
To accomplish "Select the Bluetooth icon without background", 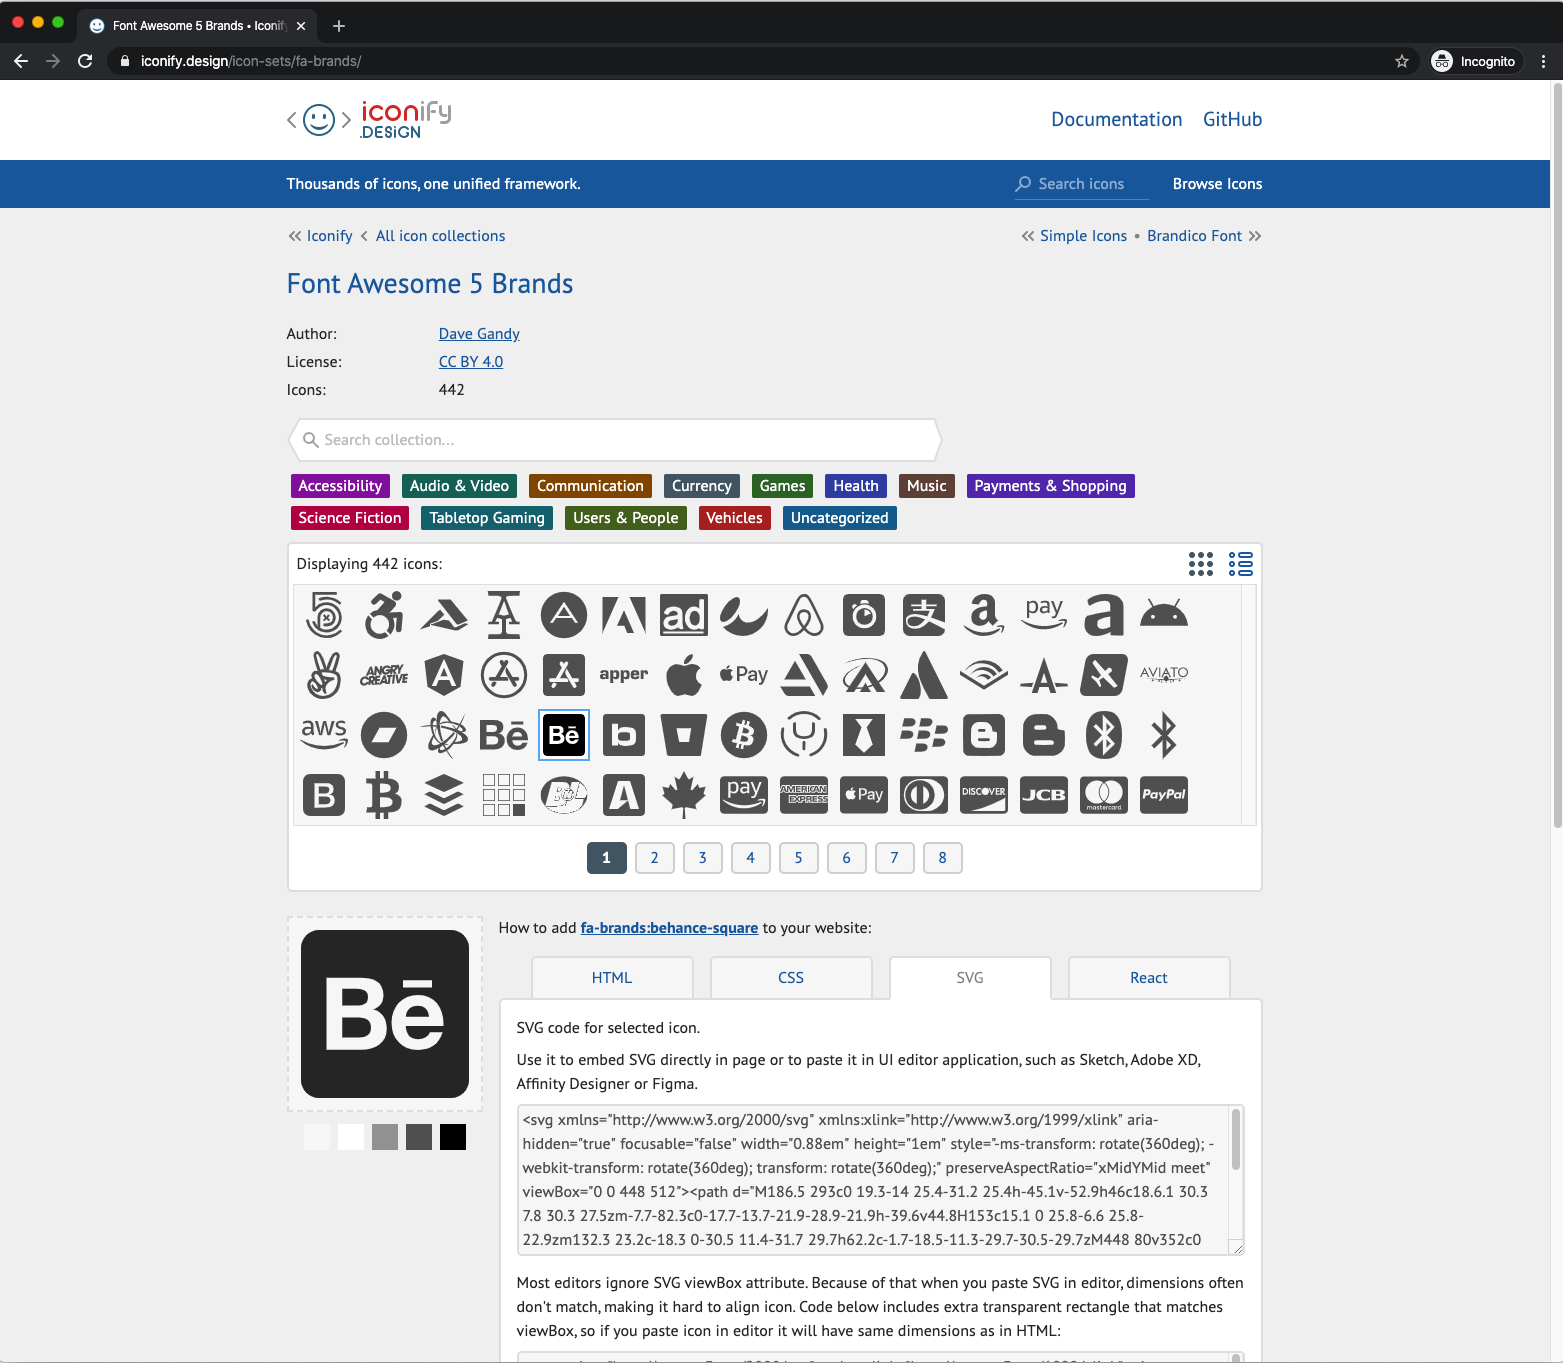I will [x=1163, y=735].
